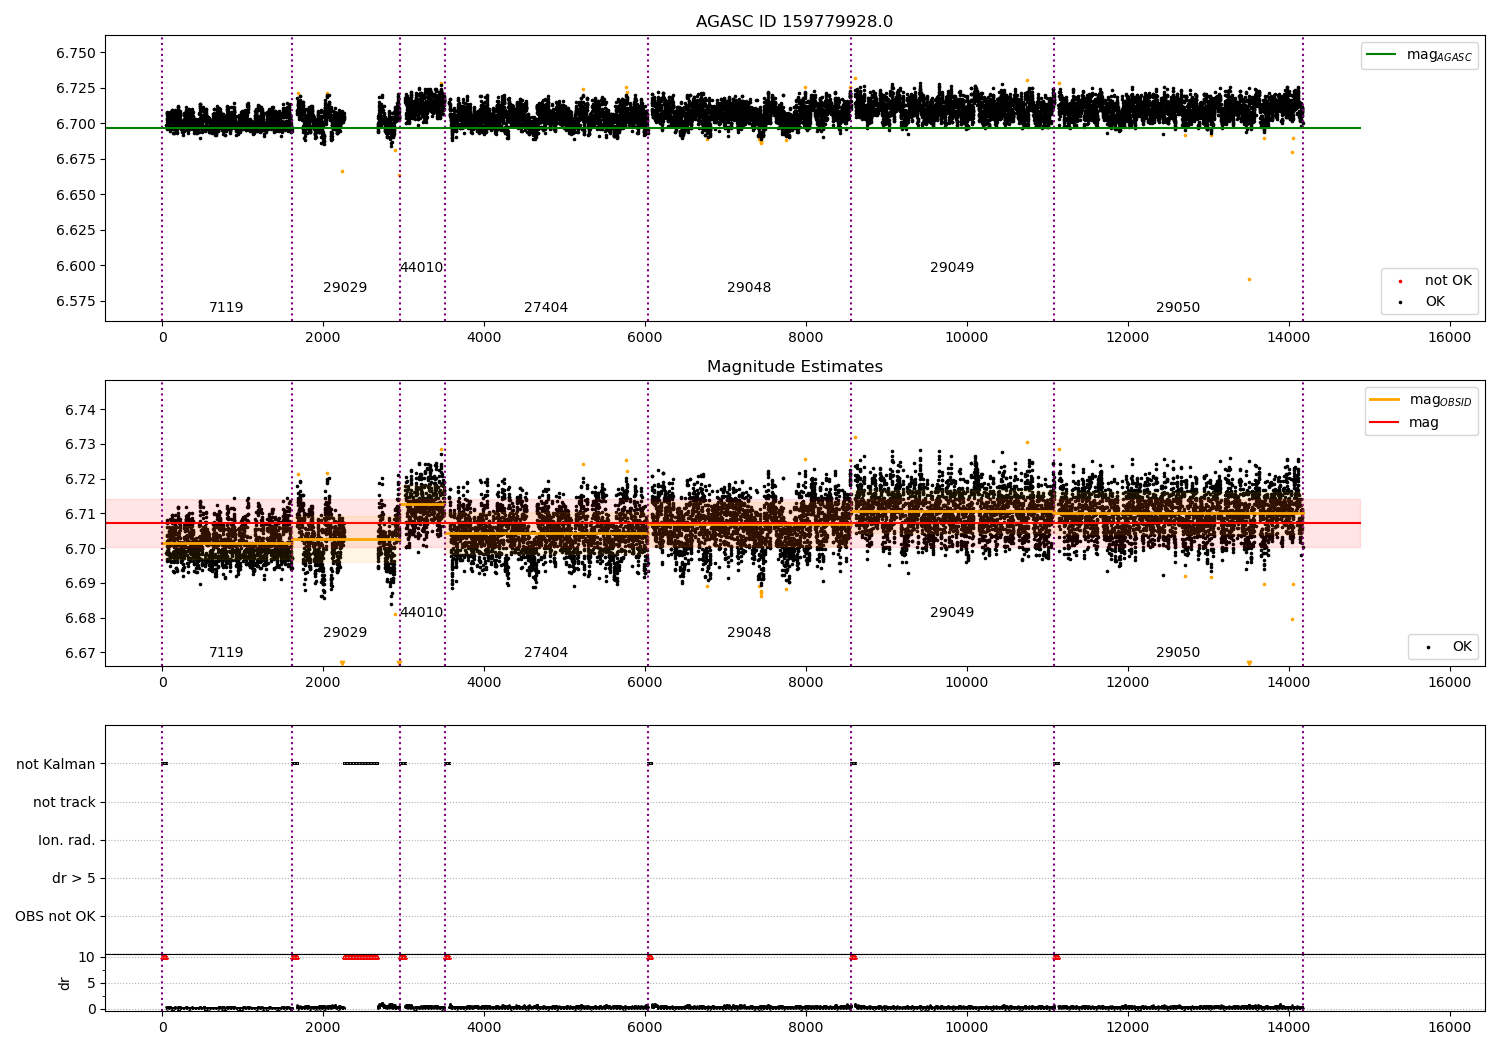Click OBSID label 29050 in the AGASC plot

(1178, 308)
